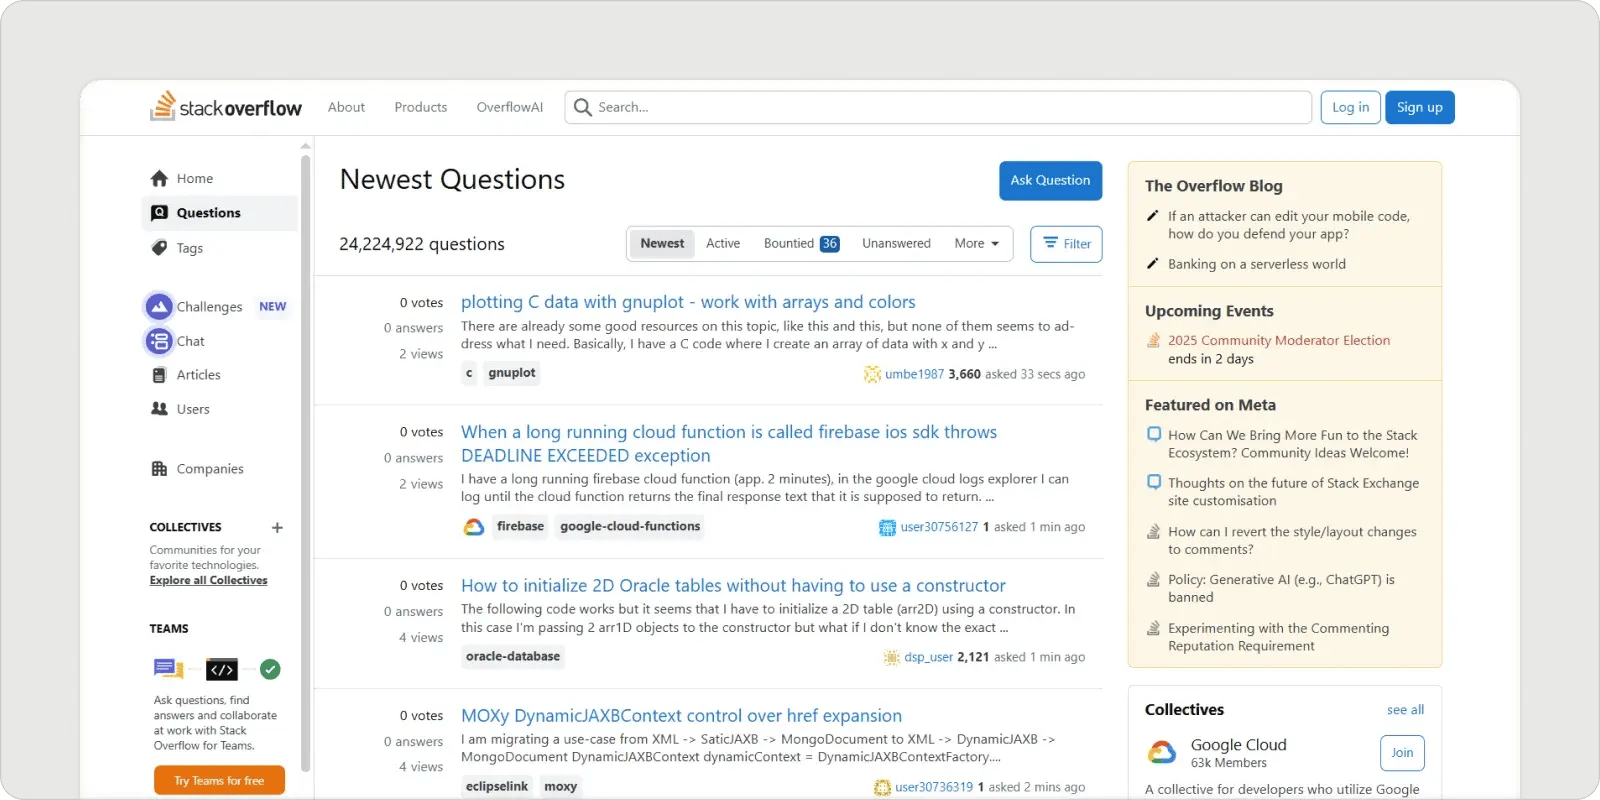Click the Tags tag icon
The width and height of the screenshot is (1600, 800).
(x=159, y=247)
